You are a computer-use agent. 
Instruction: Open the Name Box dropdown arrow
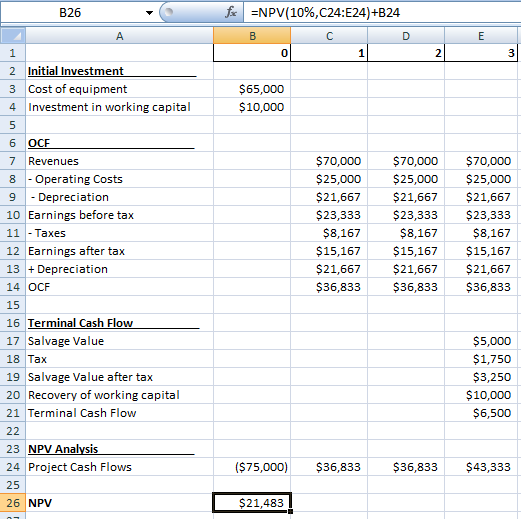[149, 13]
